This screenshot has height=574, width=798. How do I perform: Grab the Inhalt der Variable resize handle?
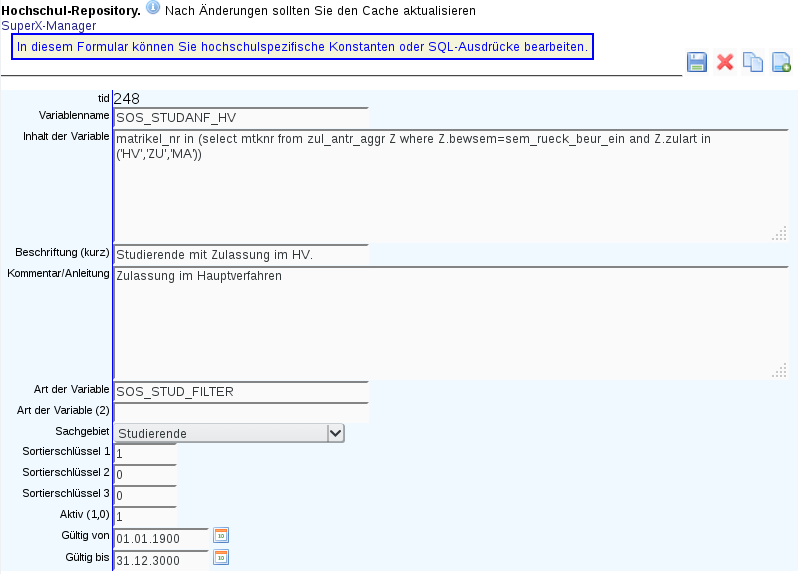(x=779, y=234)
